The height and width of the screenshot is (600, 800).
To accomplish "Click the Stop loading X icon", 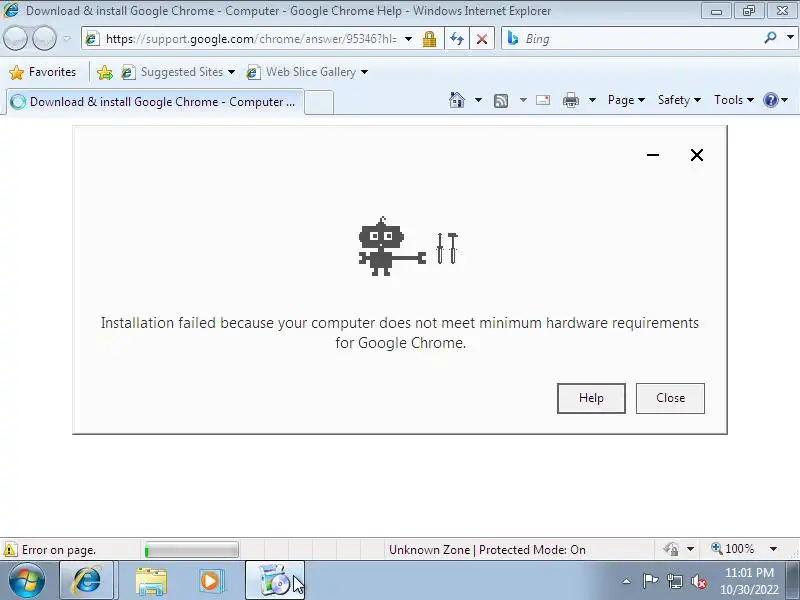I will (x=481, y=39).
